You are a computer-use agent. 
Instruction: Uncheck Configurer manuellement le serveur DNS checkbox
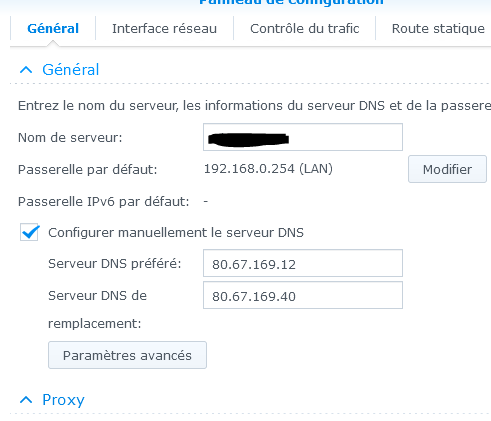coord(29,232)
